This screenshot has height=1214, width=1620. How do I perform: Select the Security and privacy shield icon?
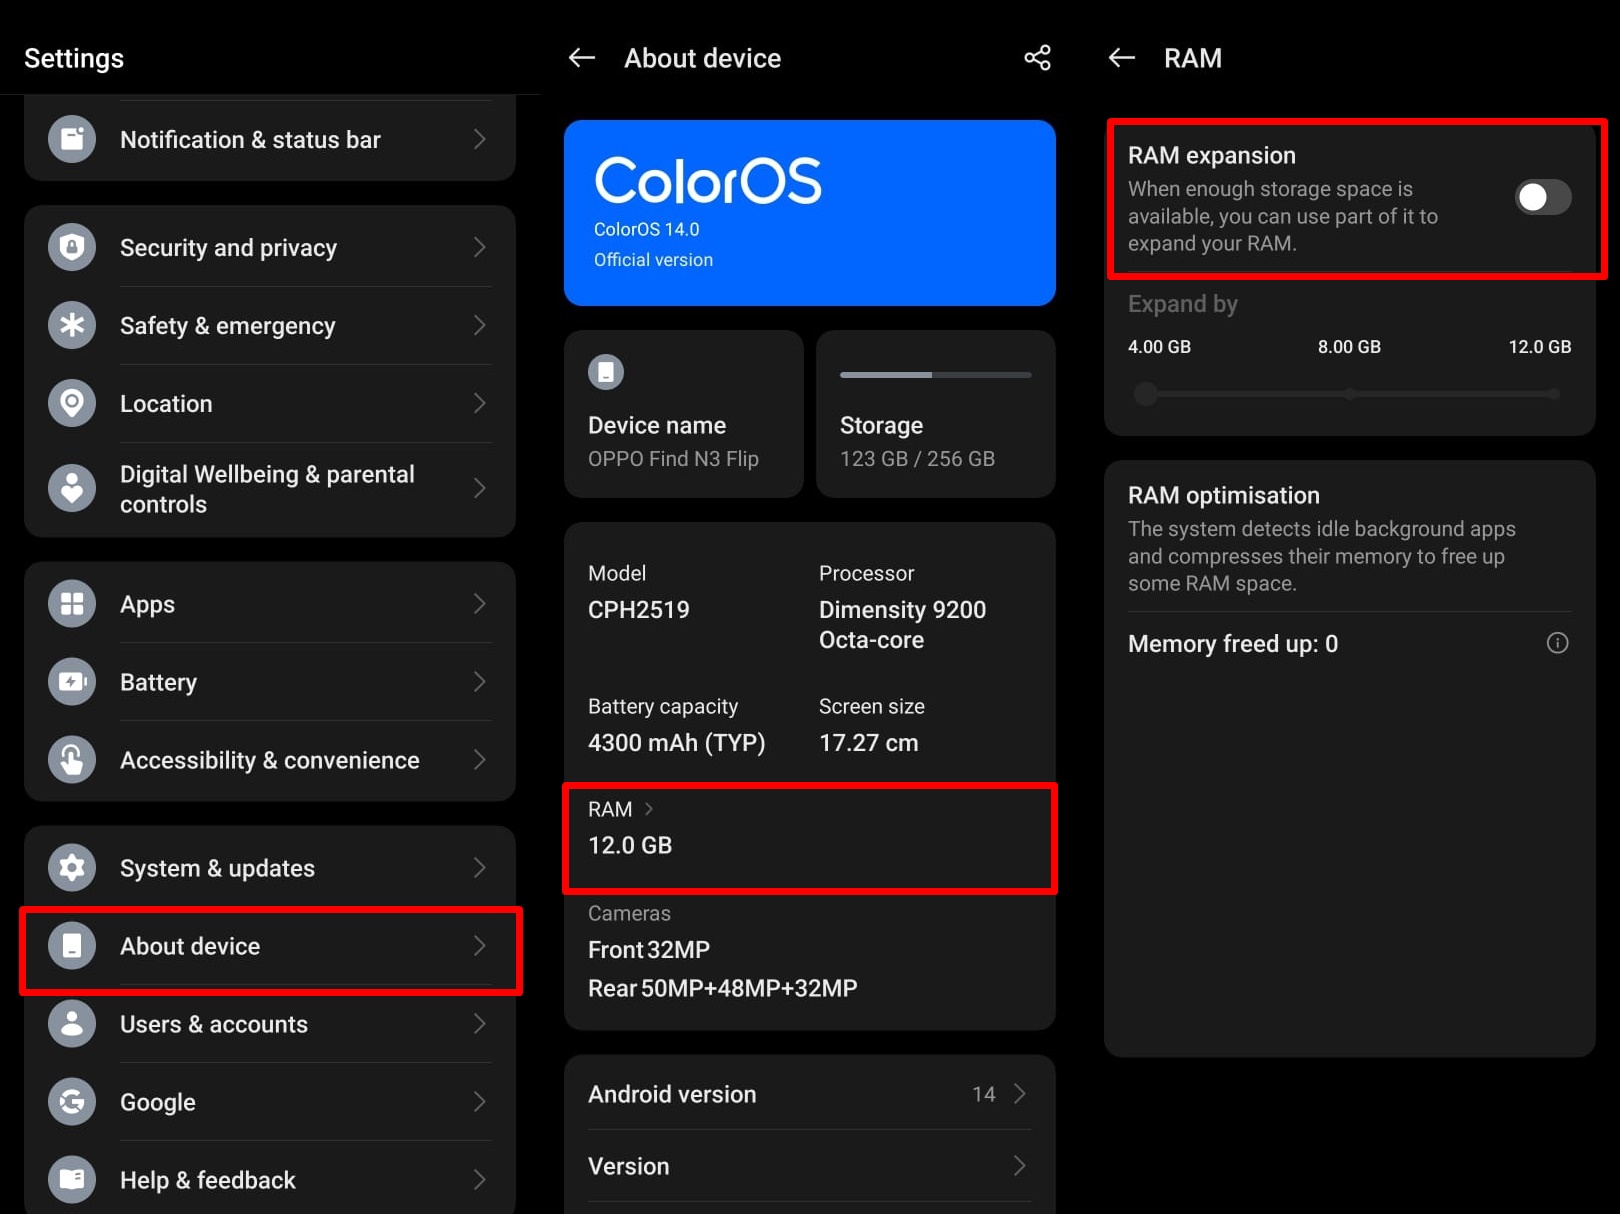click(x=71, y=247)
